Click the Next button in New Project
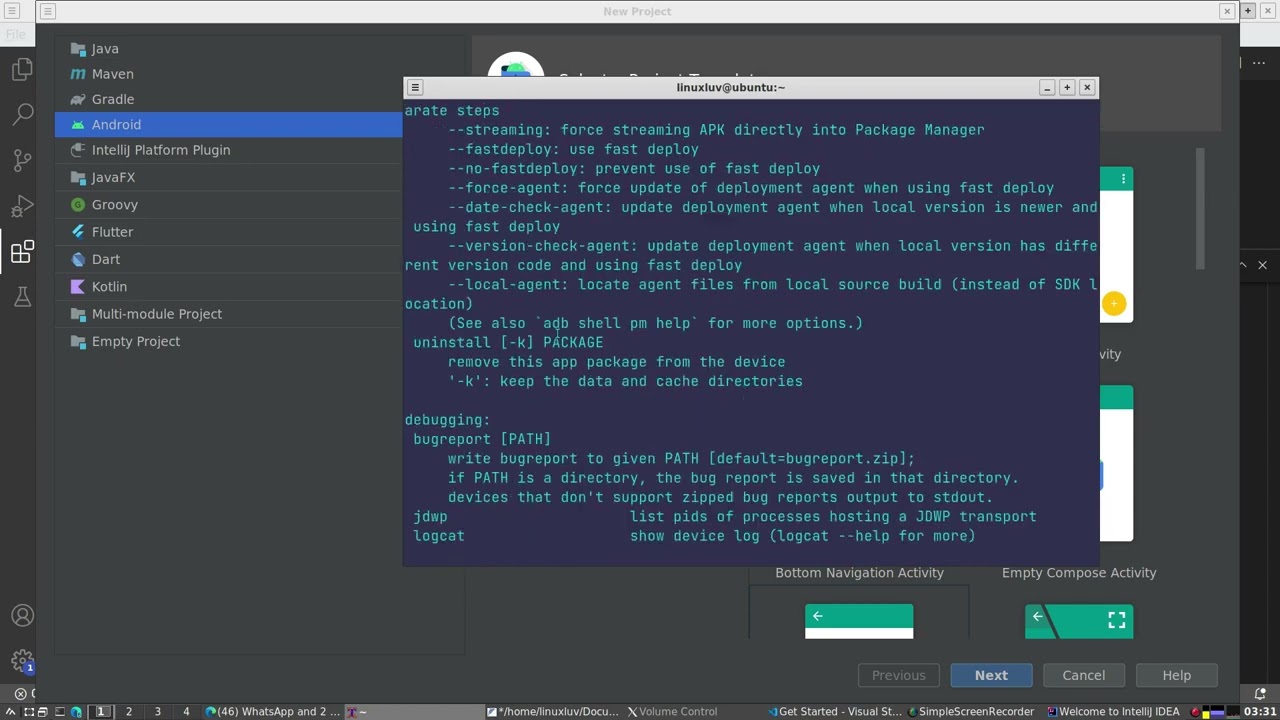 pyautogui.click(x=991, y=675)
